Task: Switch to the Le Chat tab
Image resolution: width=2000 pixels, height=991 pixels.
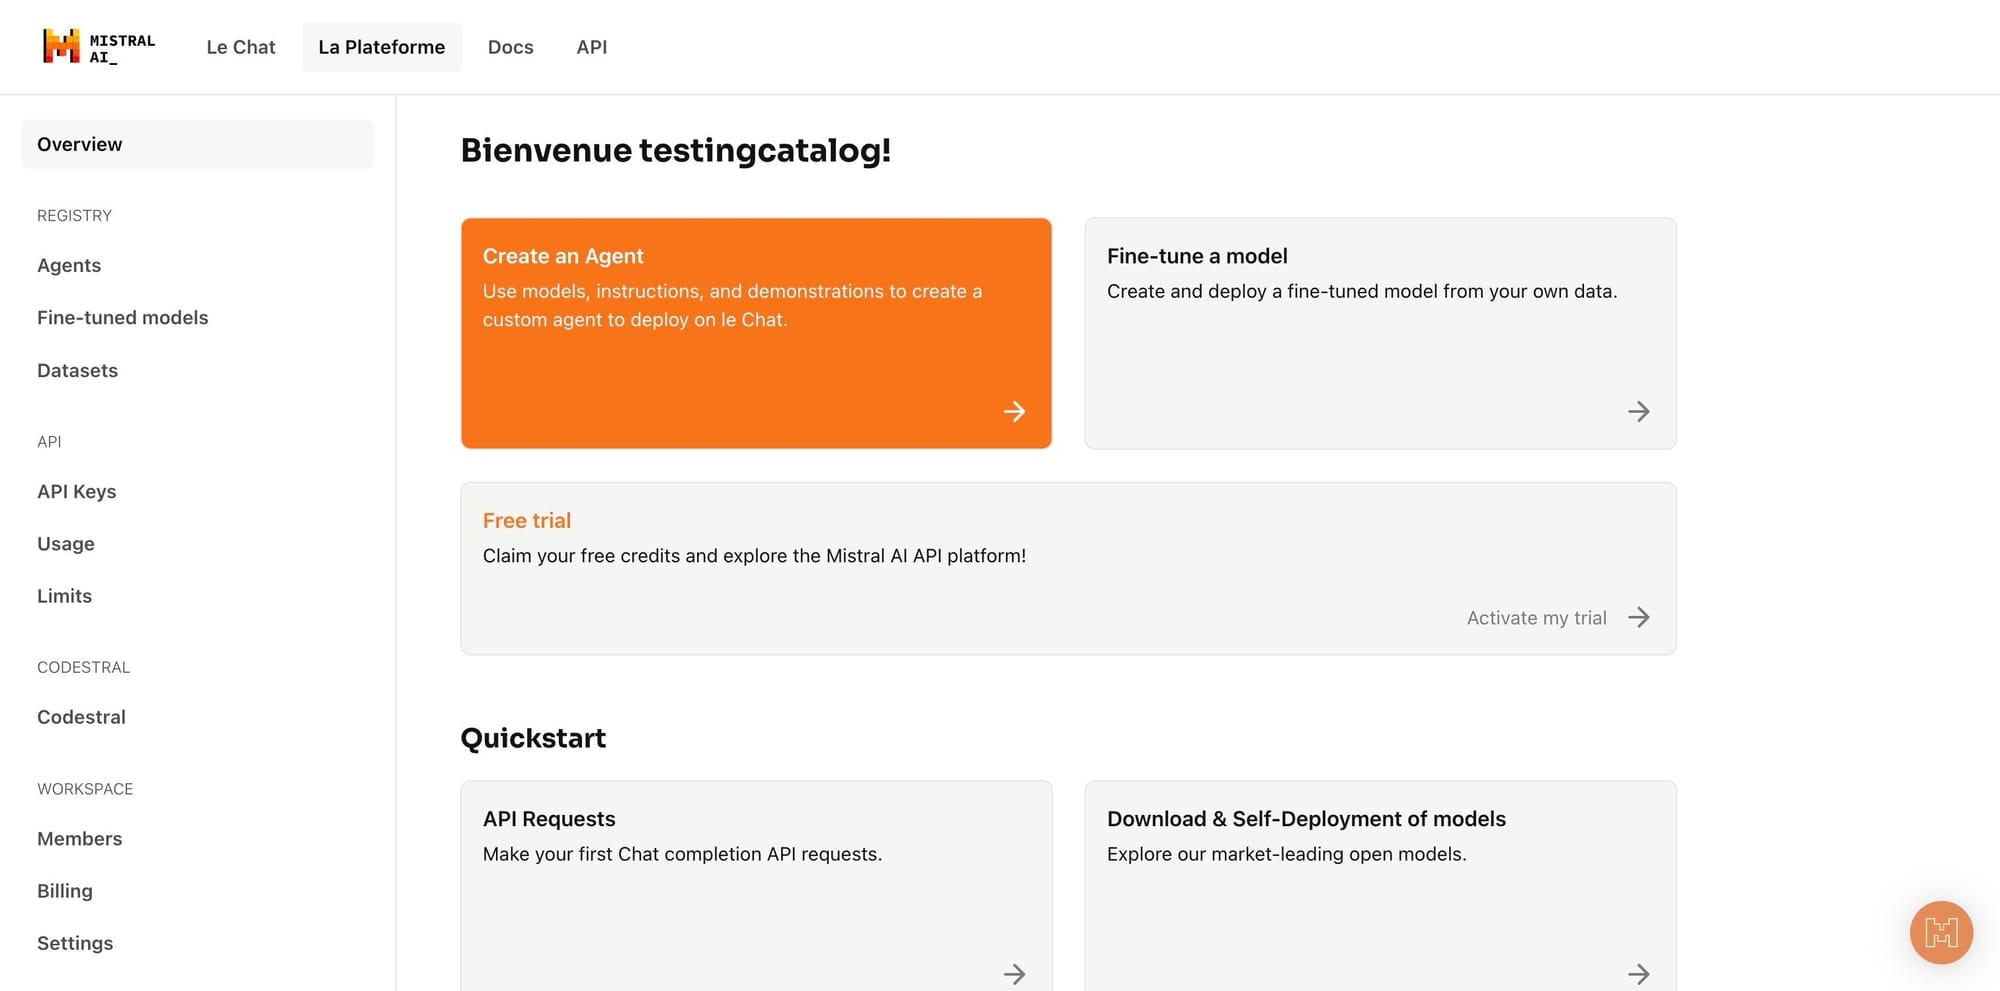Action: click(x=241, y=47)
